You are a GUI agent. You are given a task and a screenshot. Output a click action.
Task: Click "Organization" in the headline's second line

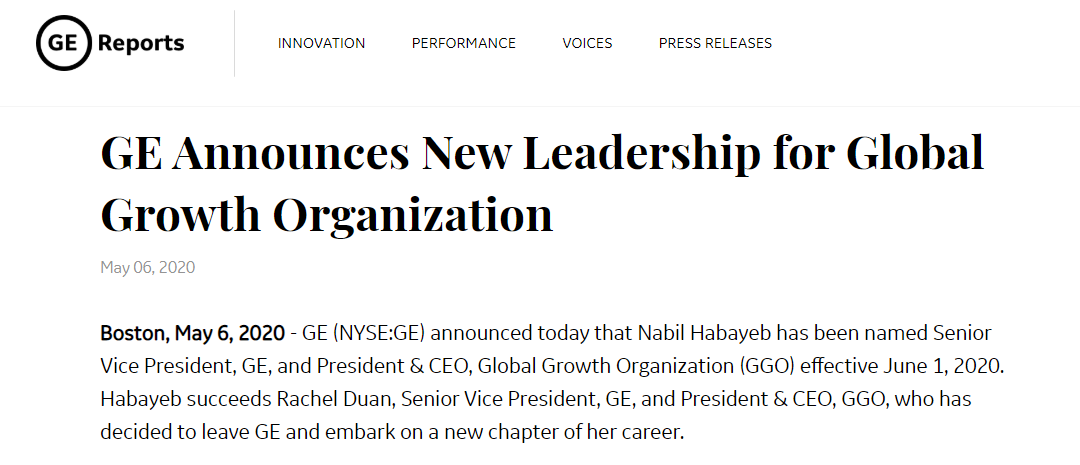tap(414, 214)
